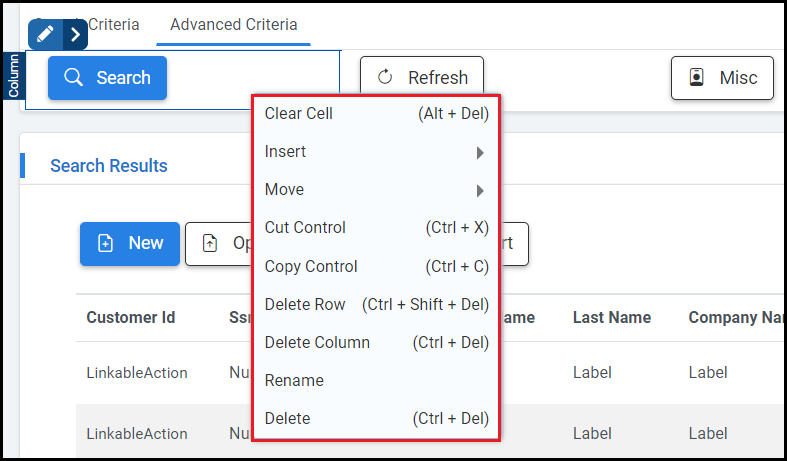Screen dimensions: 787x461
Task: Click the pencil edit icon
Action: 45,34
